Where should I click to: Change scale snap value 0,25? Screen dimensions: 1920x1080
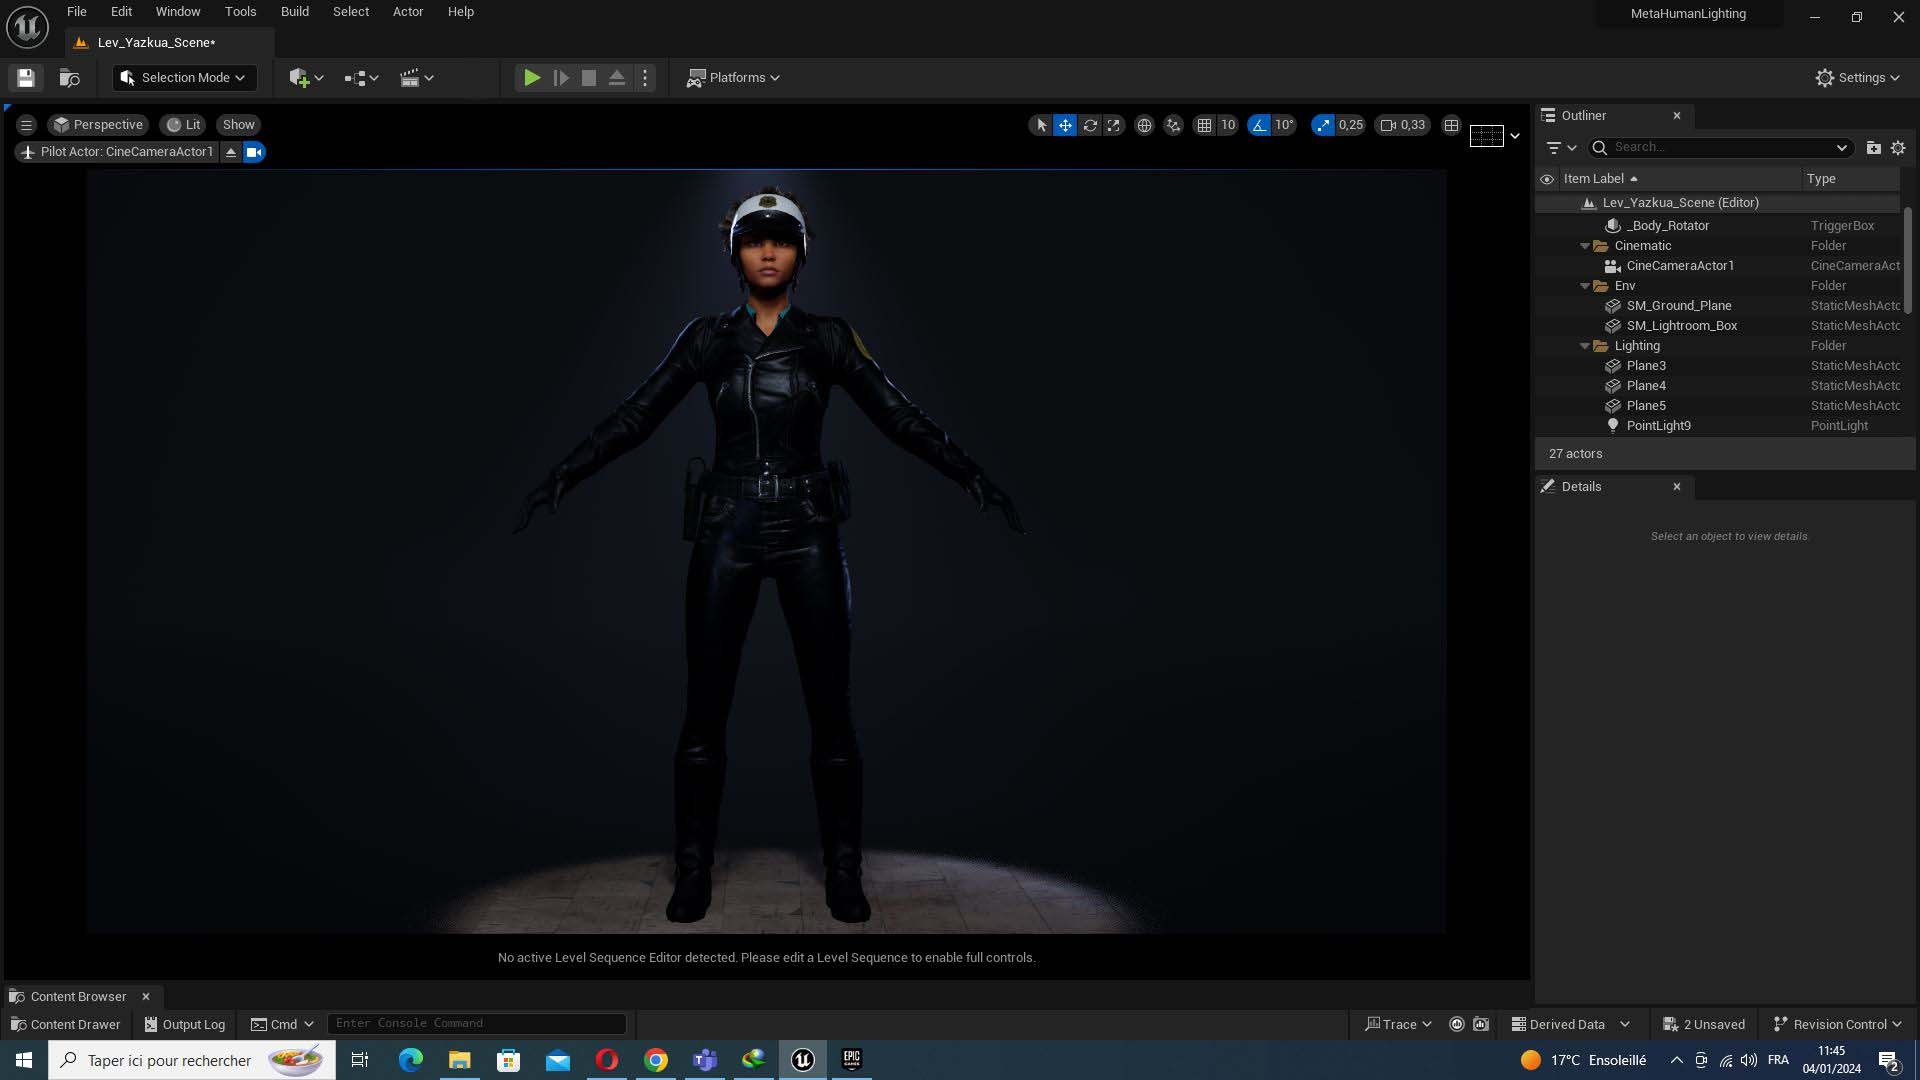[x=1351, y=125]
